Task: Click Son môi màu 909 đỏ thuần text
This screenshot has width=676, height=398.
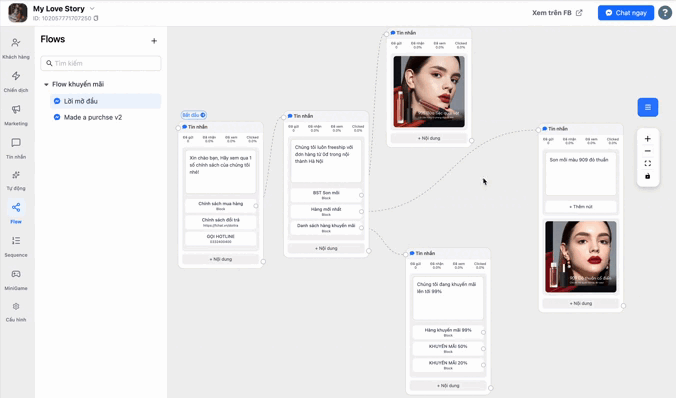Action: (x=579, y=160)
